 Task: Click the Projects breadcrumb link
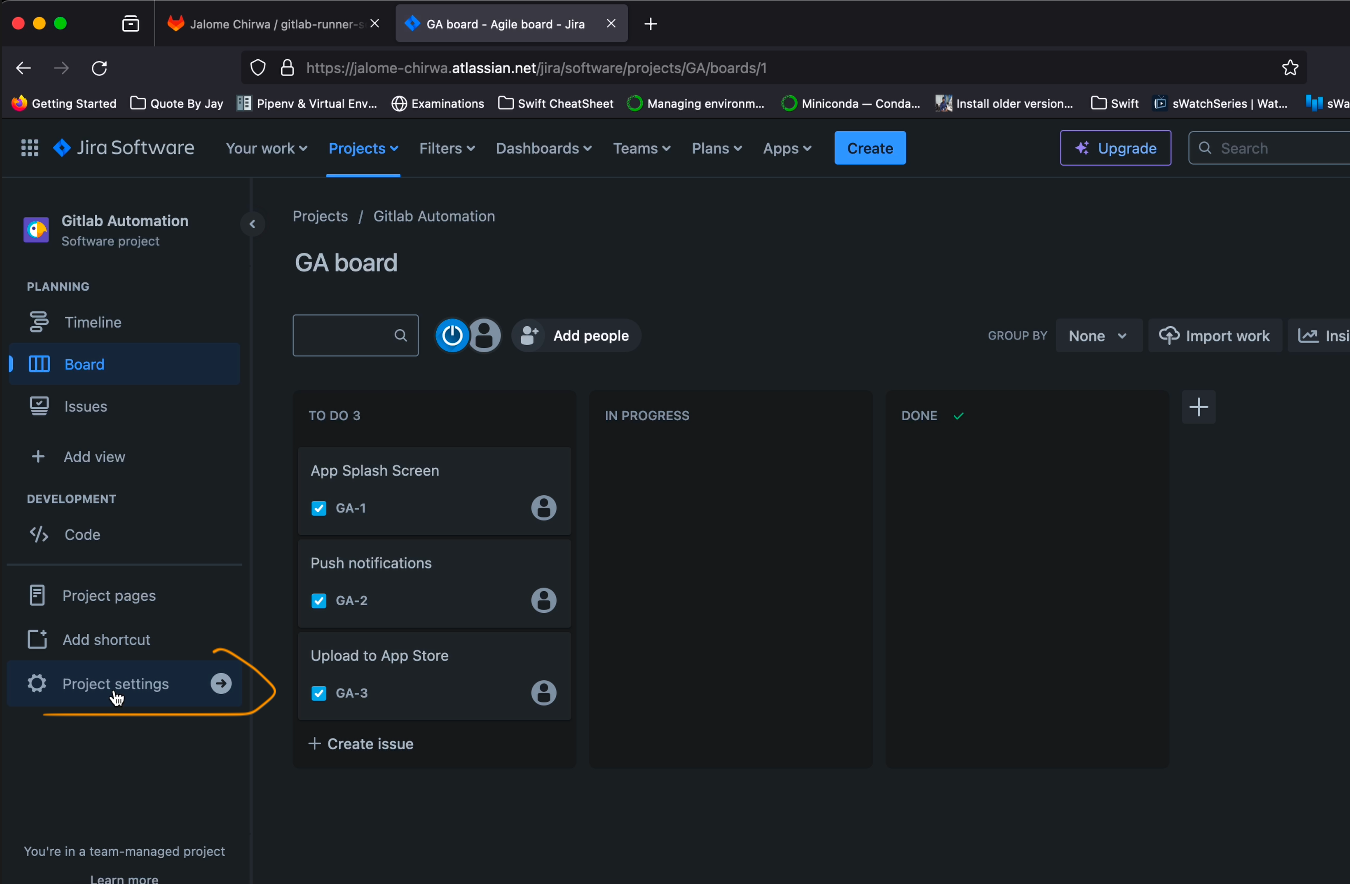click(320, 216)
